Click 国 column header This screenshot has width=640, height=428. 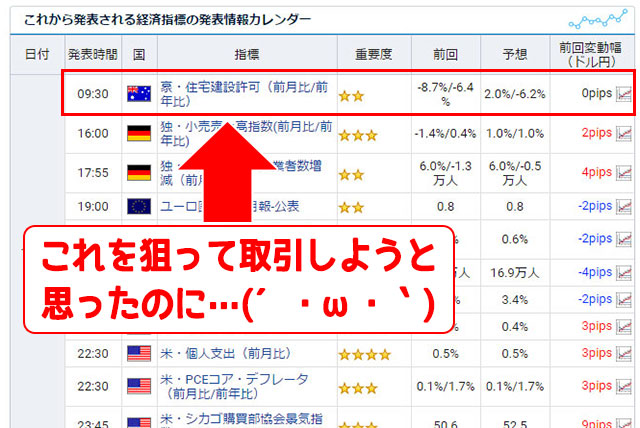coord(139,54)
